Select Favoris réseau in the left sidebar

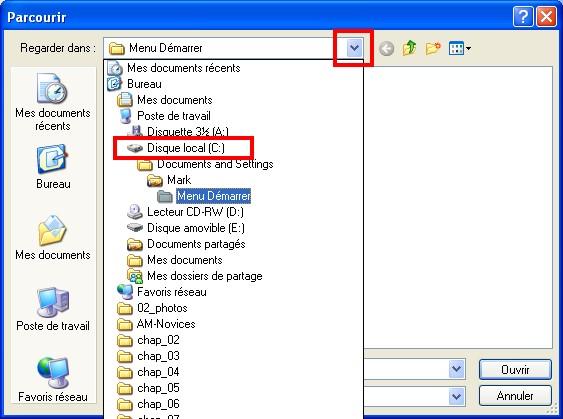[53, 380]
